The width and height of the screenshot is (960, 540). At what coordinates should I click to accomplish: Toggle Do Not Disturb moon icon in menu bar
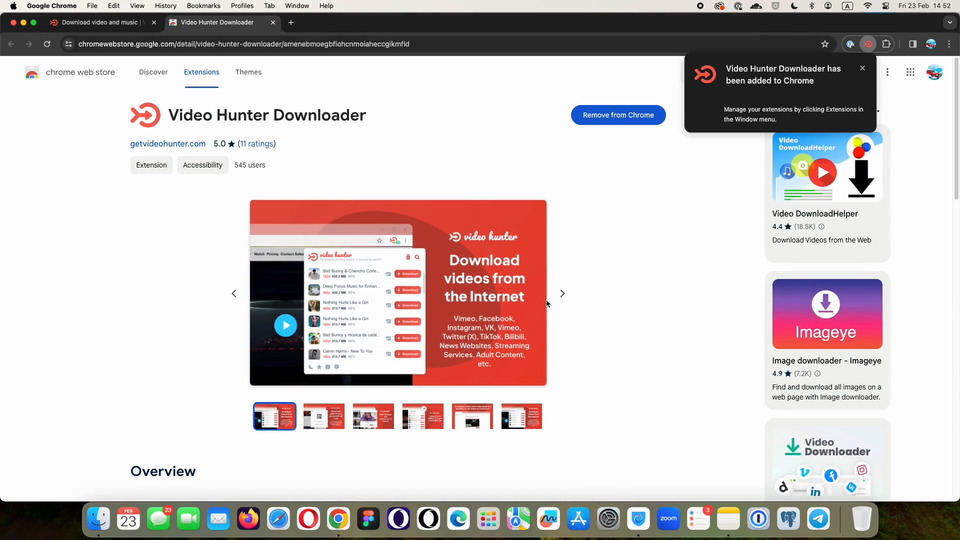tap(794, 6)
